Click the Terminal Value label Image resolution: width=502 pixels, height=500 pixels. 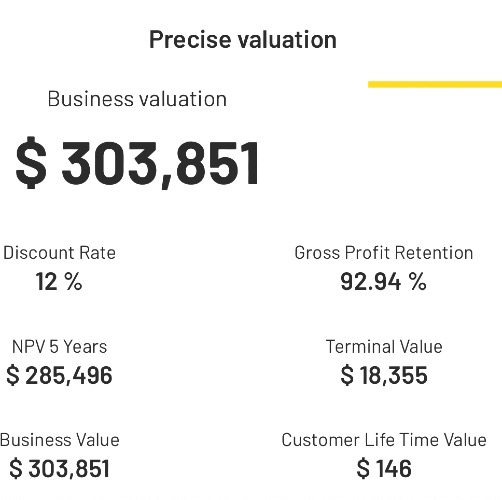(384, 347)
